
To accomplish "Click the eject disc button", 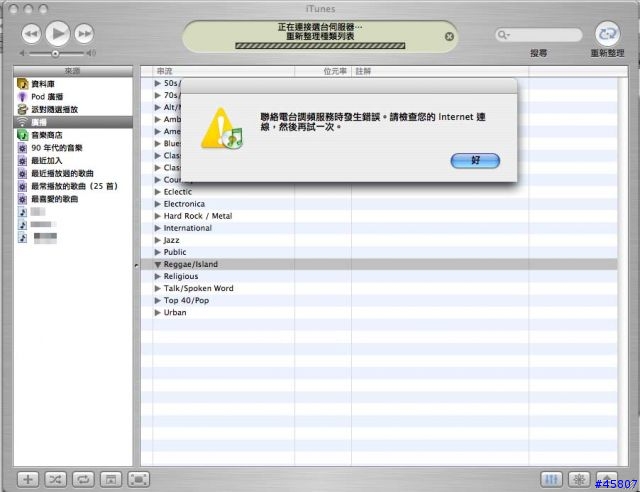I will pos(607,478).
